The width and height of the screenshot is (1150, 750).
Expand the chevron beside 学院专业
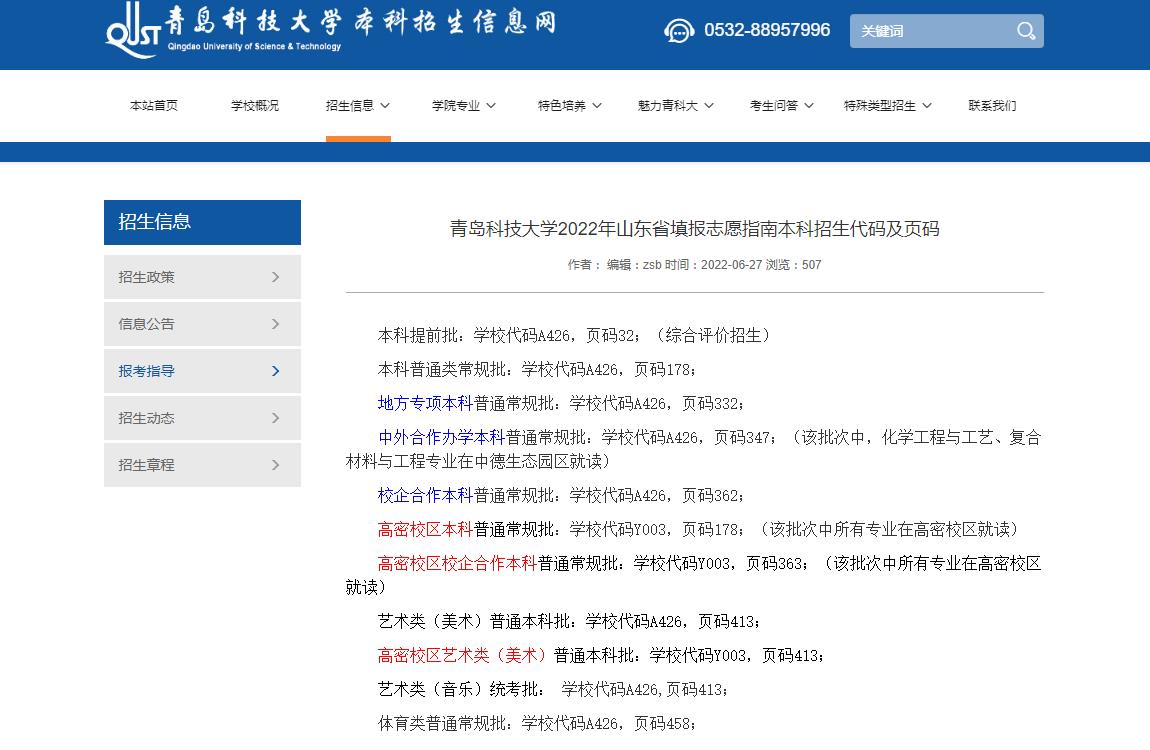[x=491, y=106]
